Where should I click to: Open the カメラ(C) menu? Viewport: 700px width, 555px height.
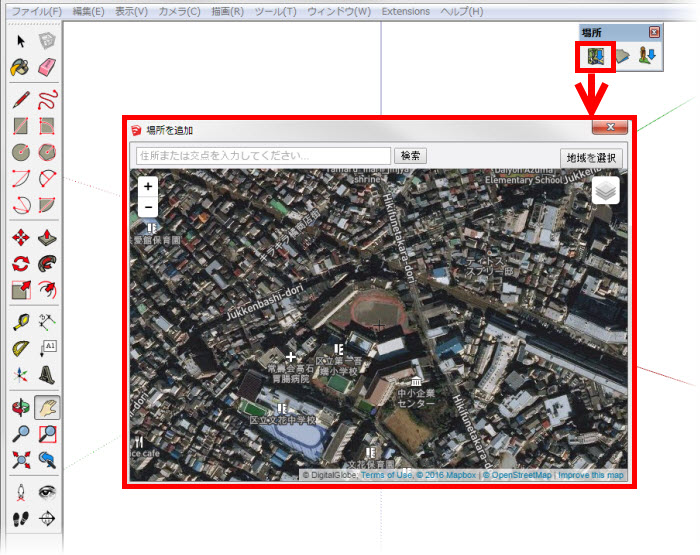pyautogui.click(x=179, y=11)
